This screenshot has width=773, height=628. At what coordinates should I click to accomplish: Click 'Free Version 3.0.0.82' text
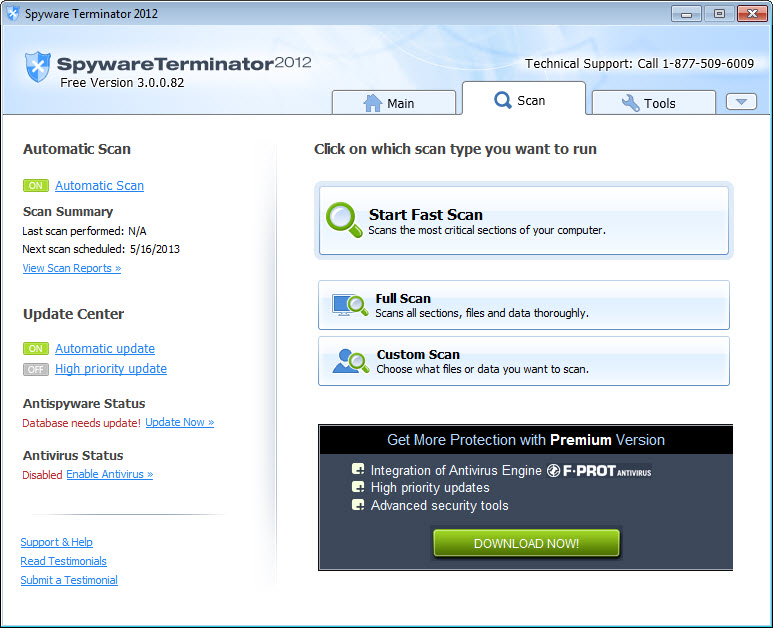pyautogui.click(x=122, y=82)
